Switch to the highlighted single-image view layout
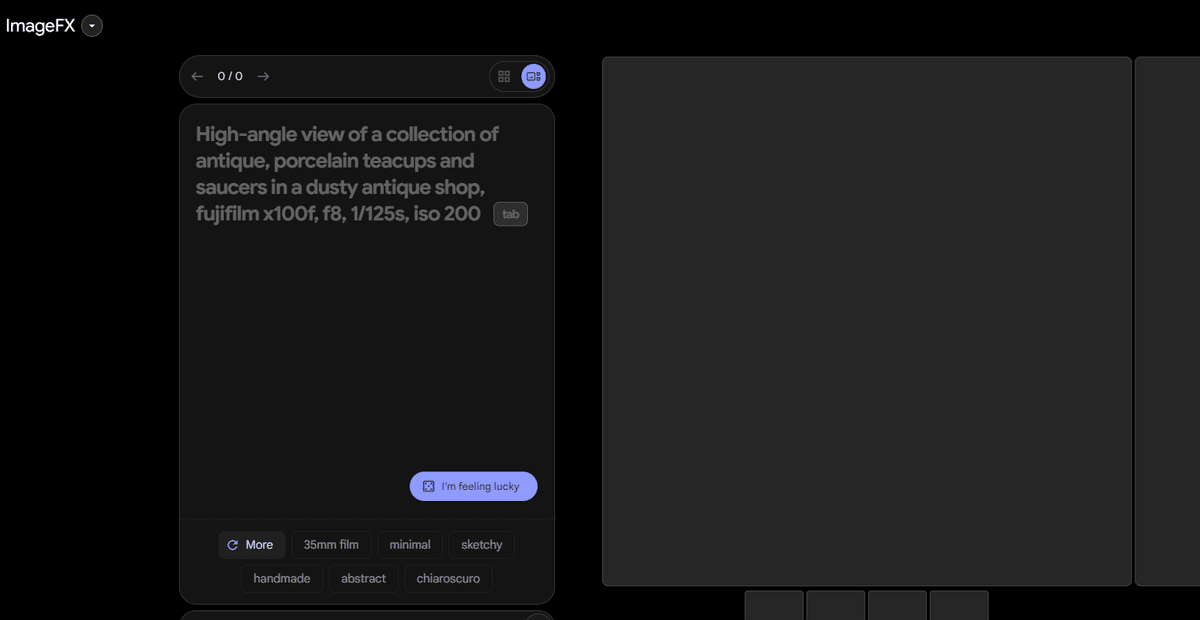This screenshot has height=620, width=1200. coord(533,76)
